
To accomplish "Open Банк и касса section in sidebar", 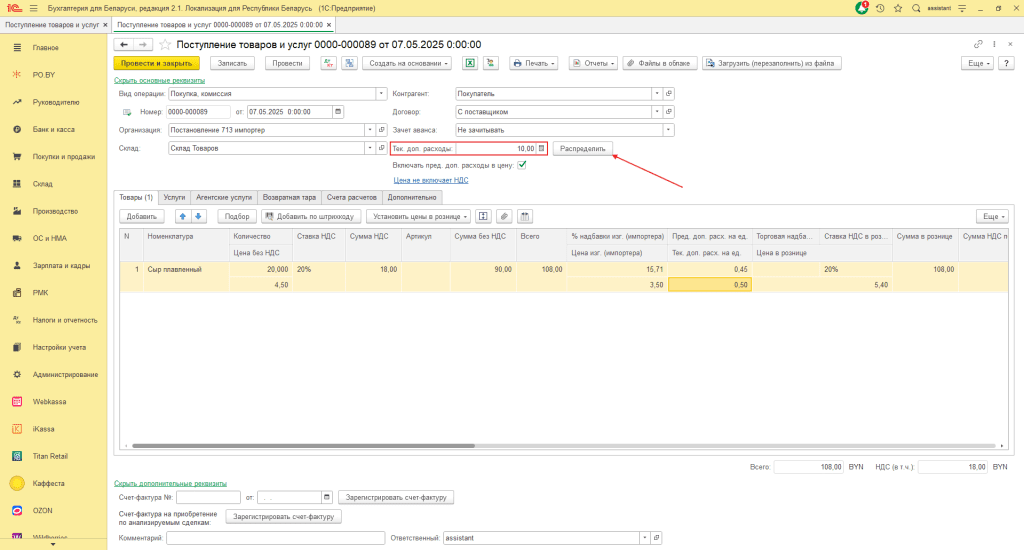I will pyautogui.click(x=53, y=130).
